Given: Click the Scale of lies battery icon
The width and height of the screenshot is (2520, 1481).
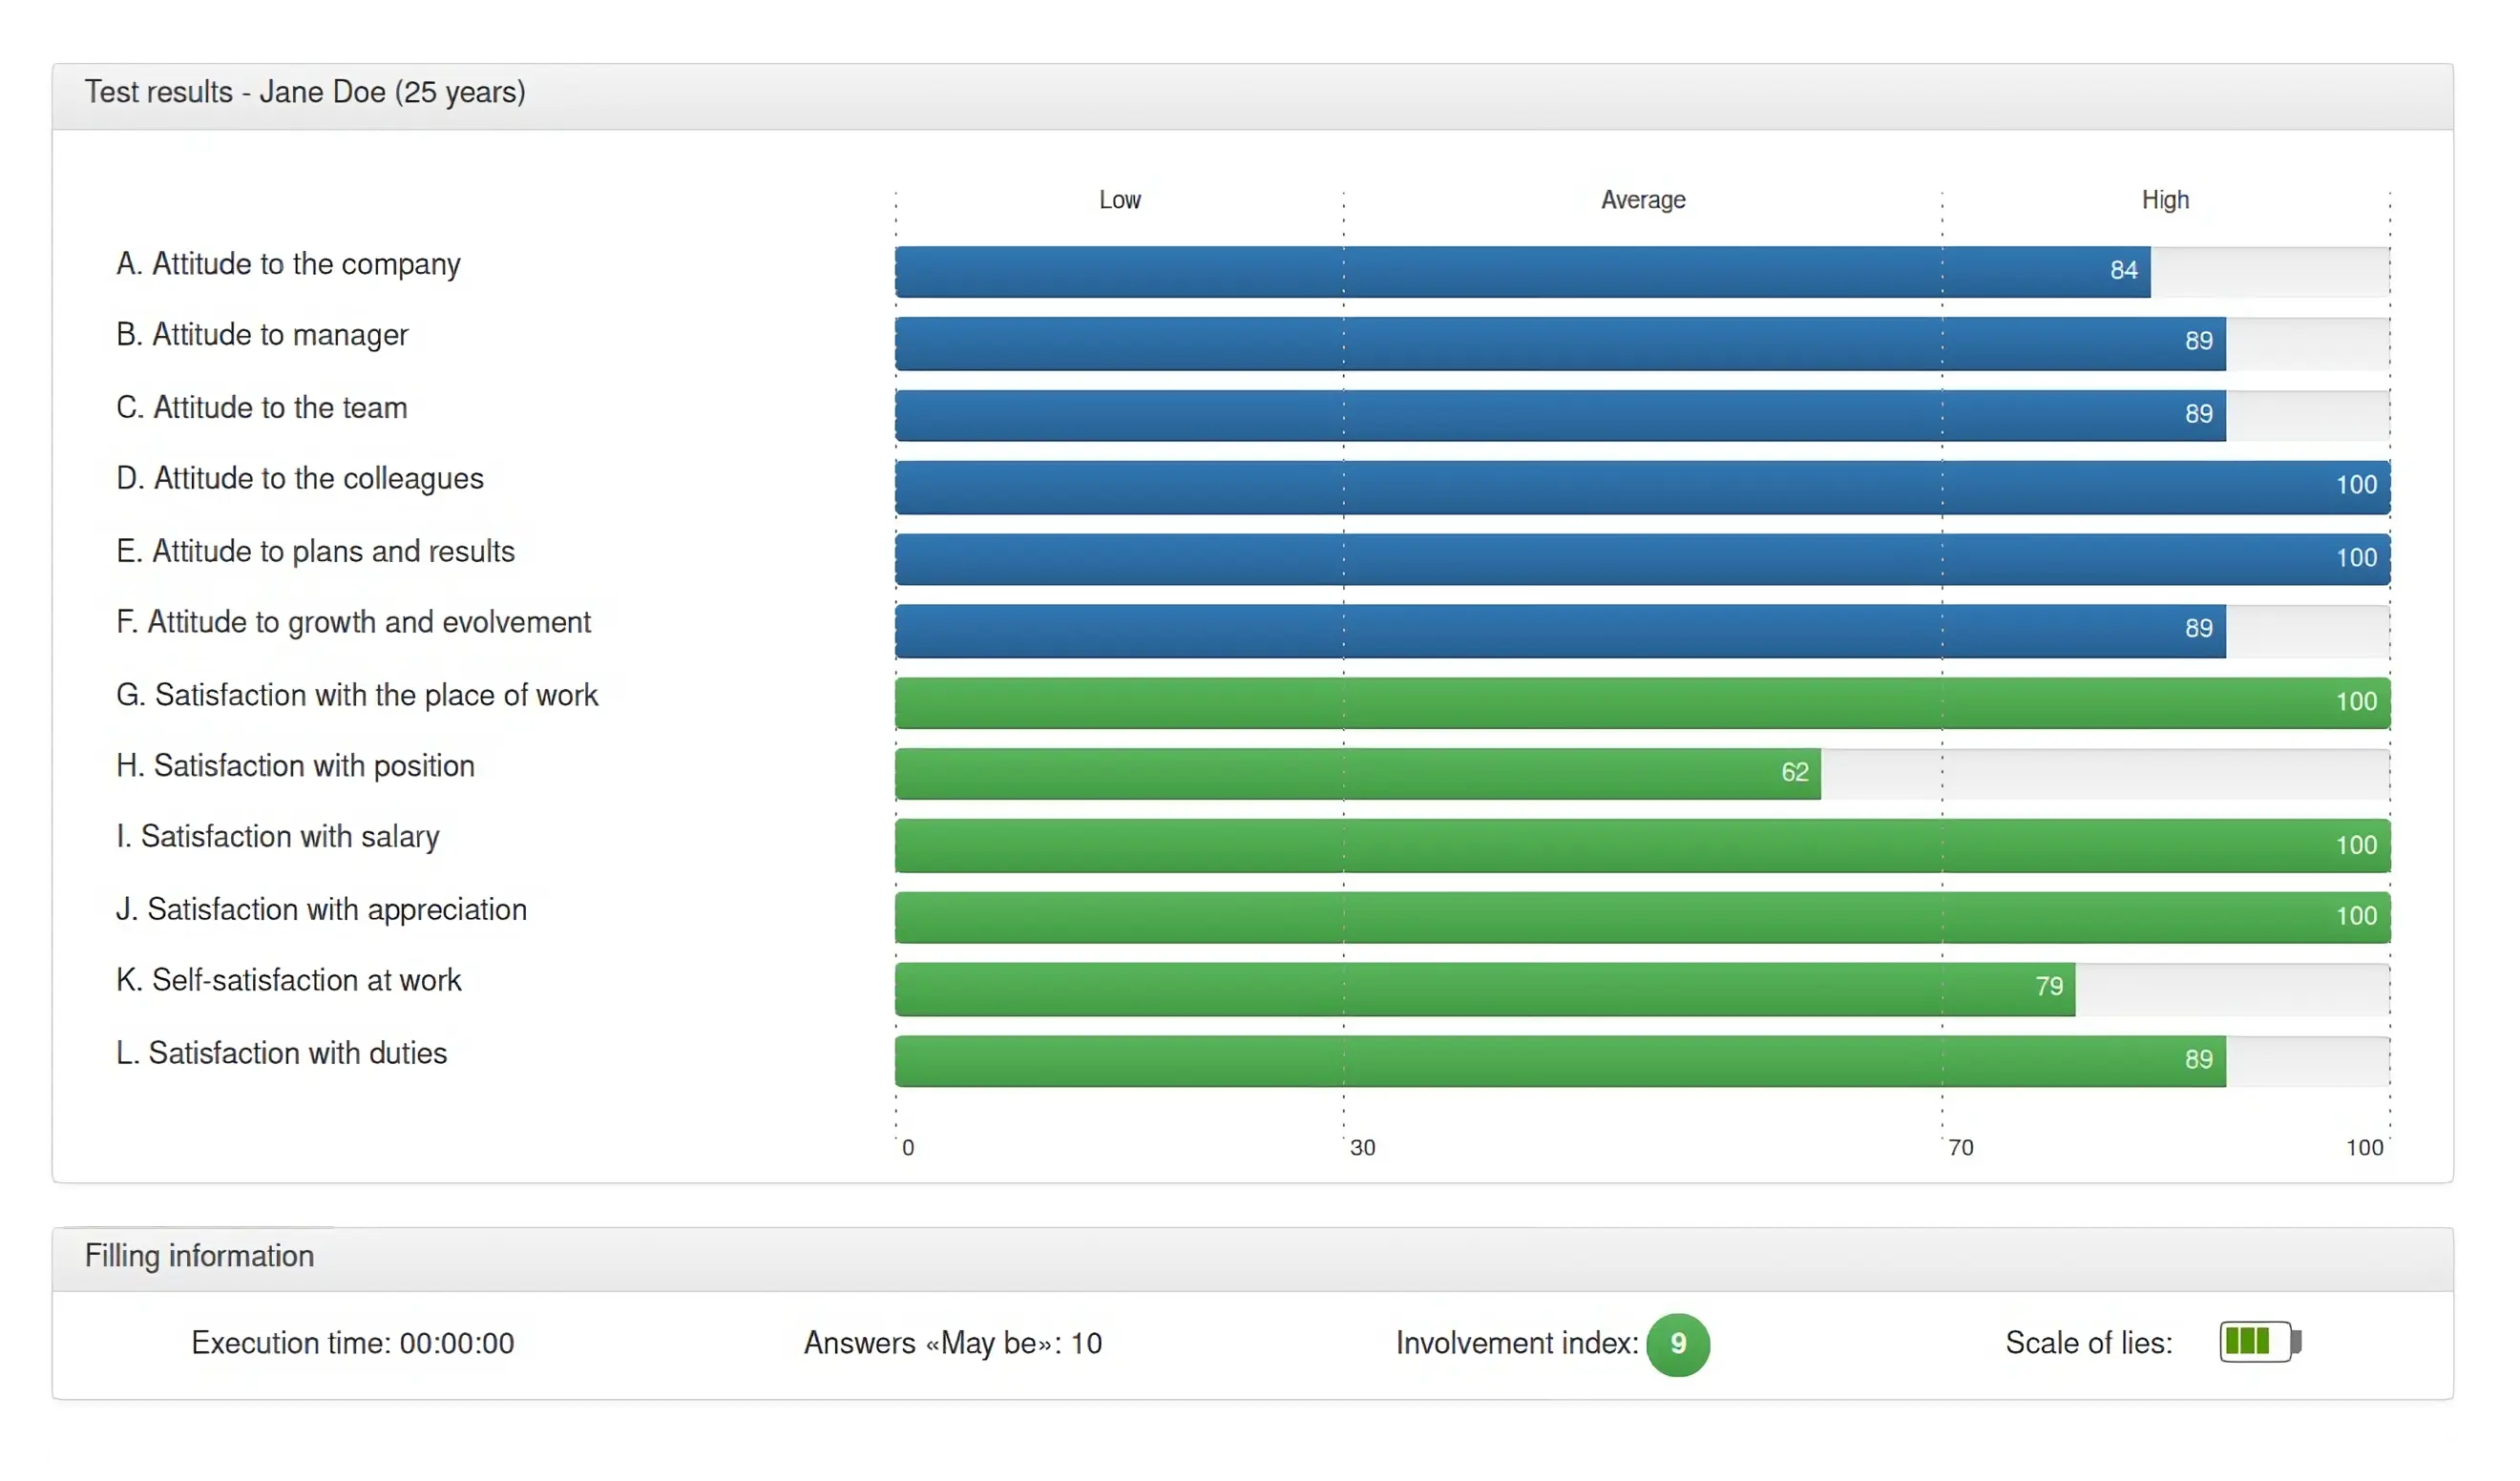Looking at the screenshot, I should 2259,1342.
